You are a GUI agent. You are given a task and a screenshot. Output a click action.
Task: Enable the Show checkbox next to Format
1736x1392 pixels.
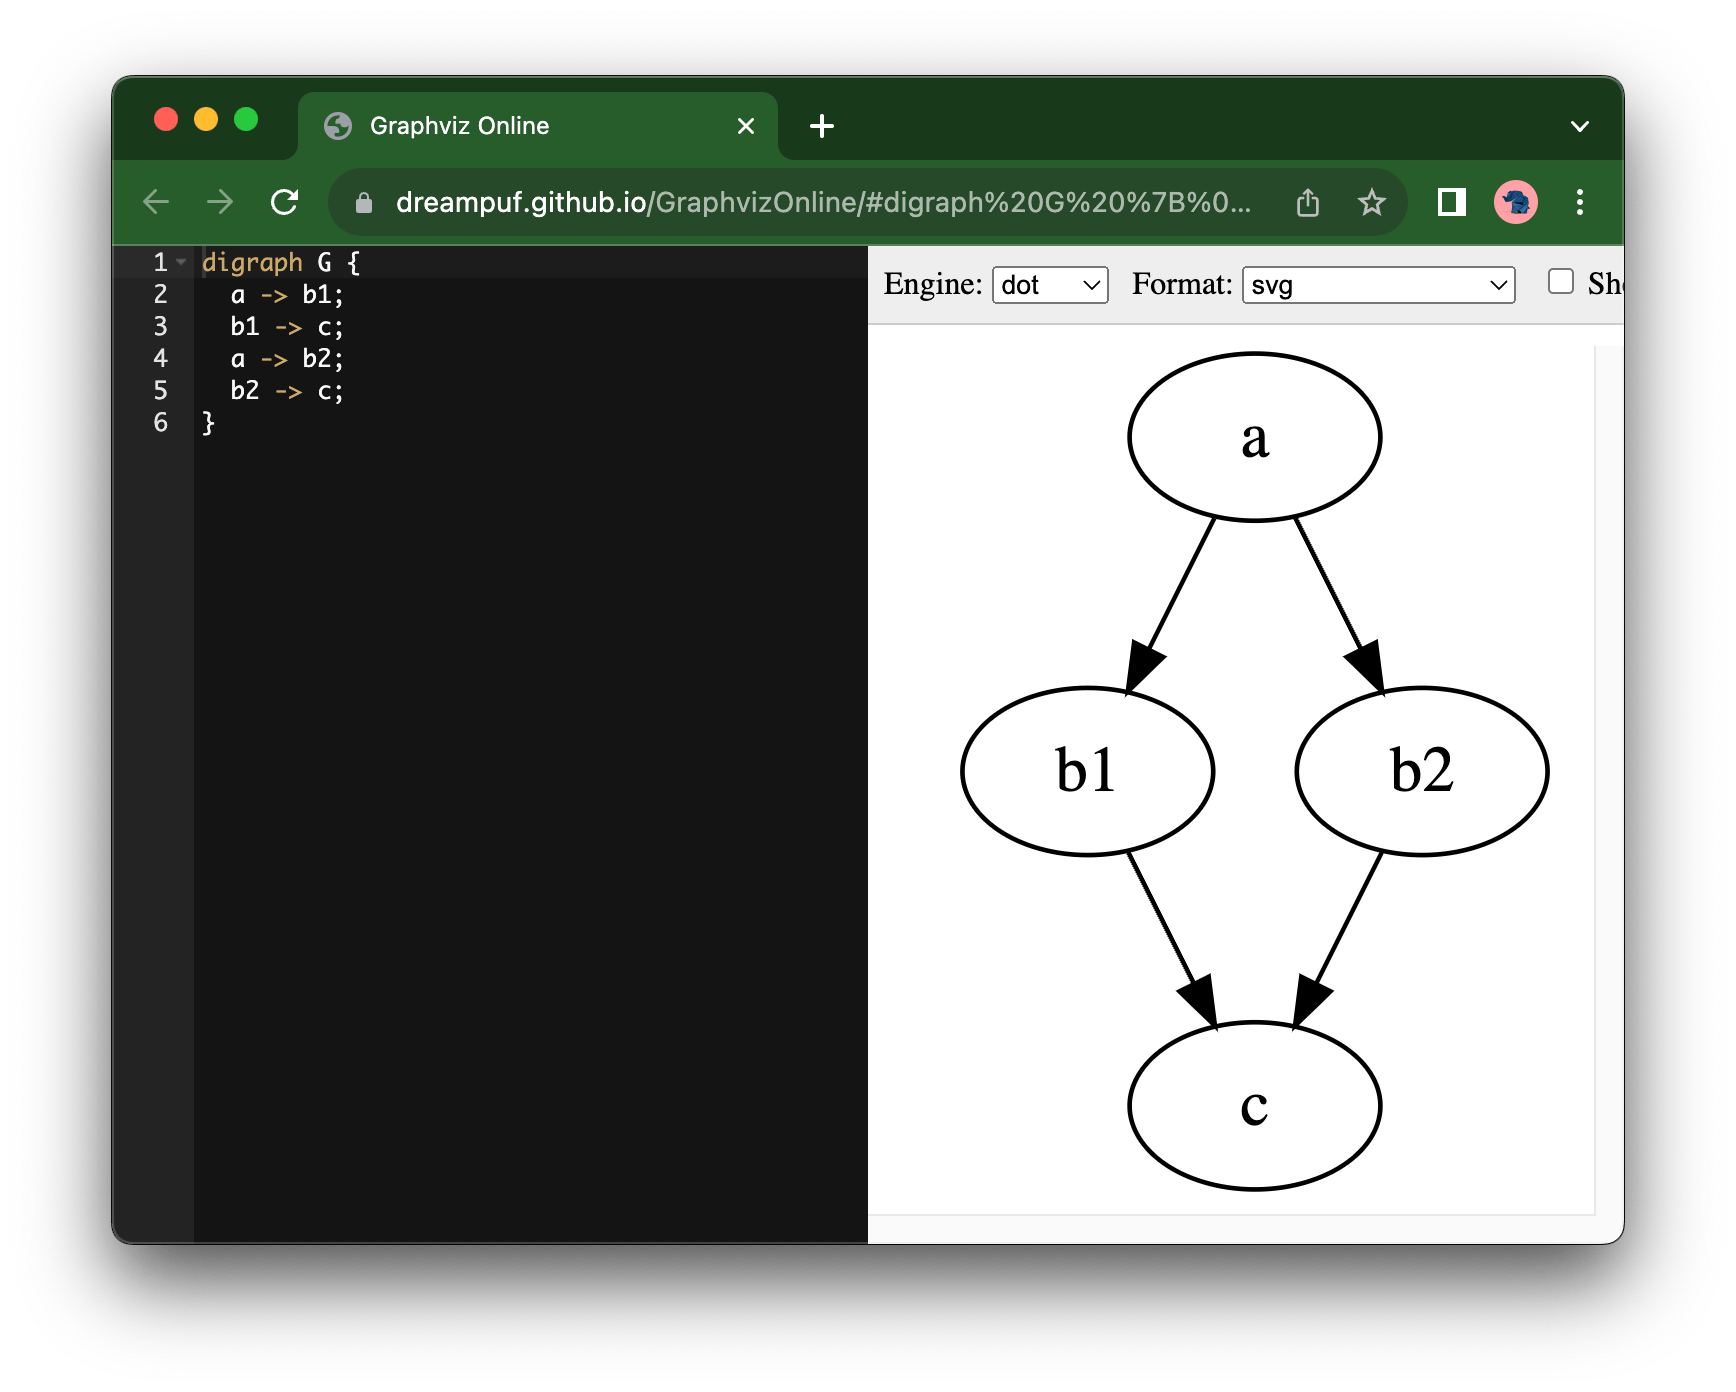coord(1560,283)
